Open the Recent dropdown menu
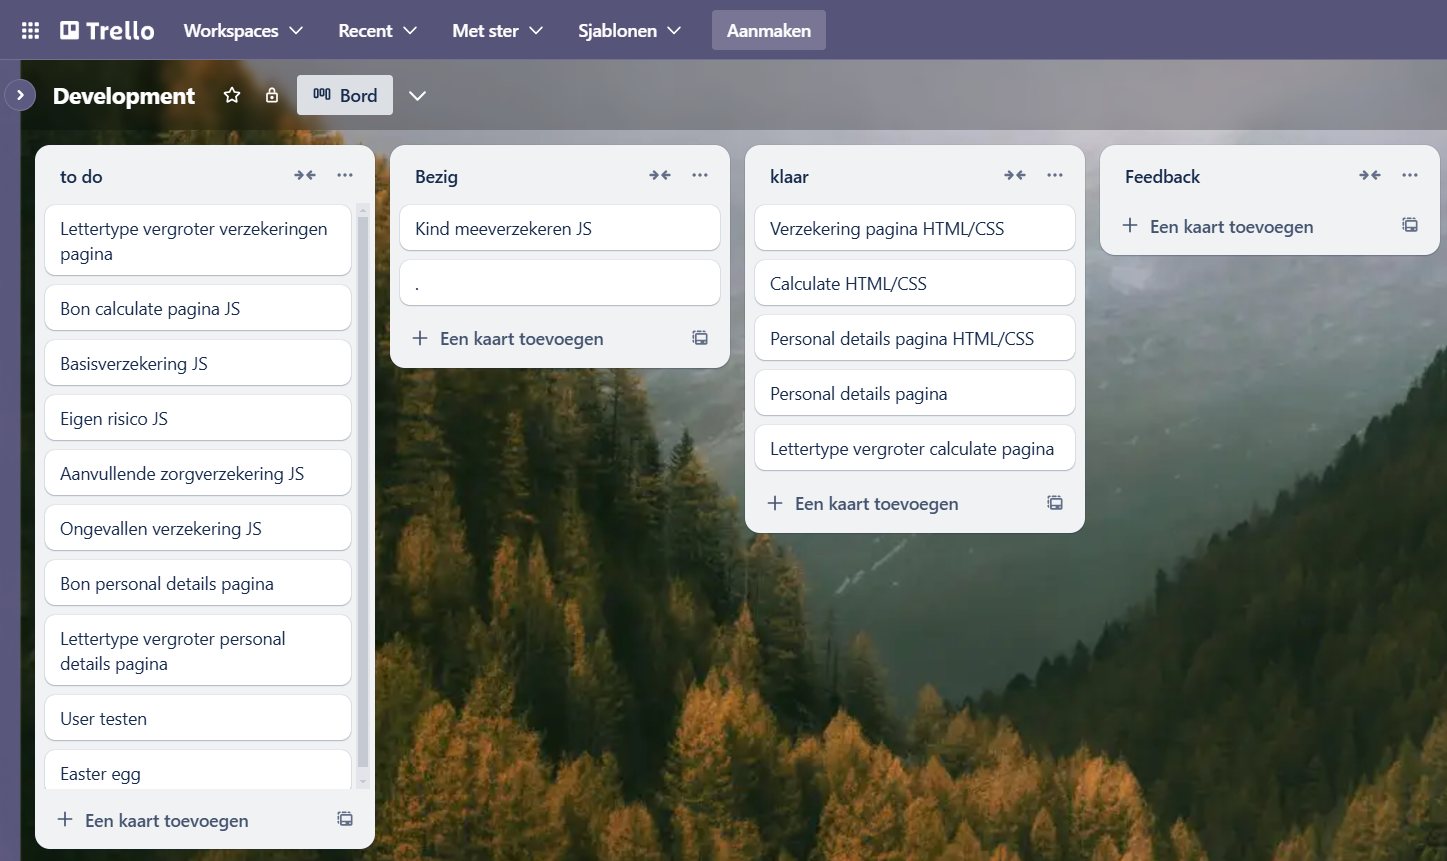This screenshot has width=1447, height=861. [377, 30]
